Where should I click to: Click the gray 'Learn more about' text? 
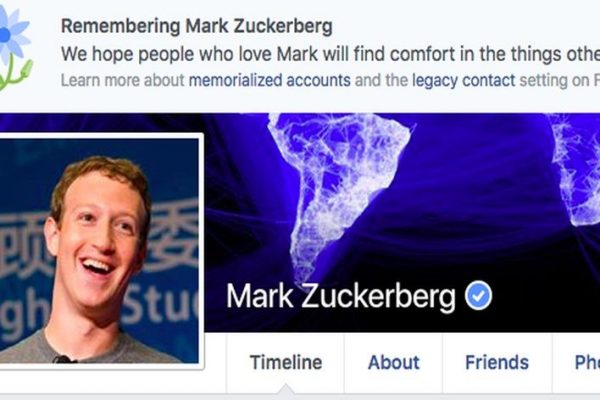122,81
